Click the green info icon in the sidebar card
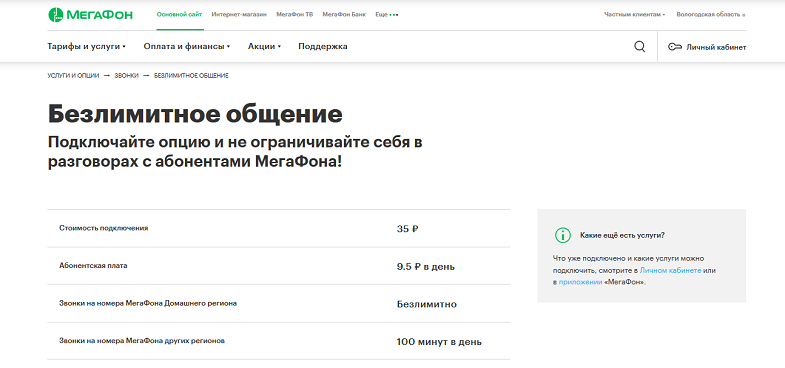The height and width of the screenshot is (368, 785). tap(562, 235)
